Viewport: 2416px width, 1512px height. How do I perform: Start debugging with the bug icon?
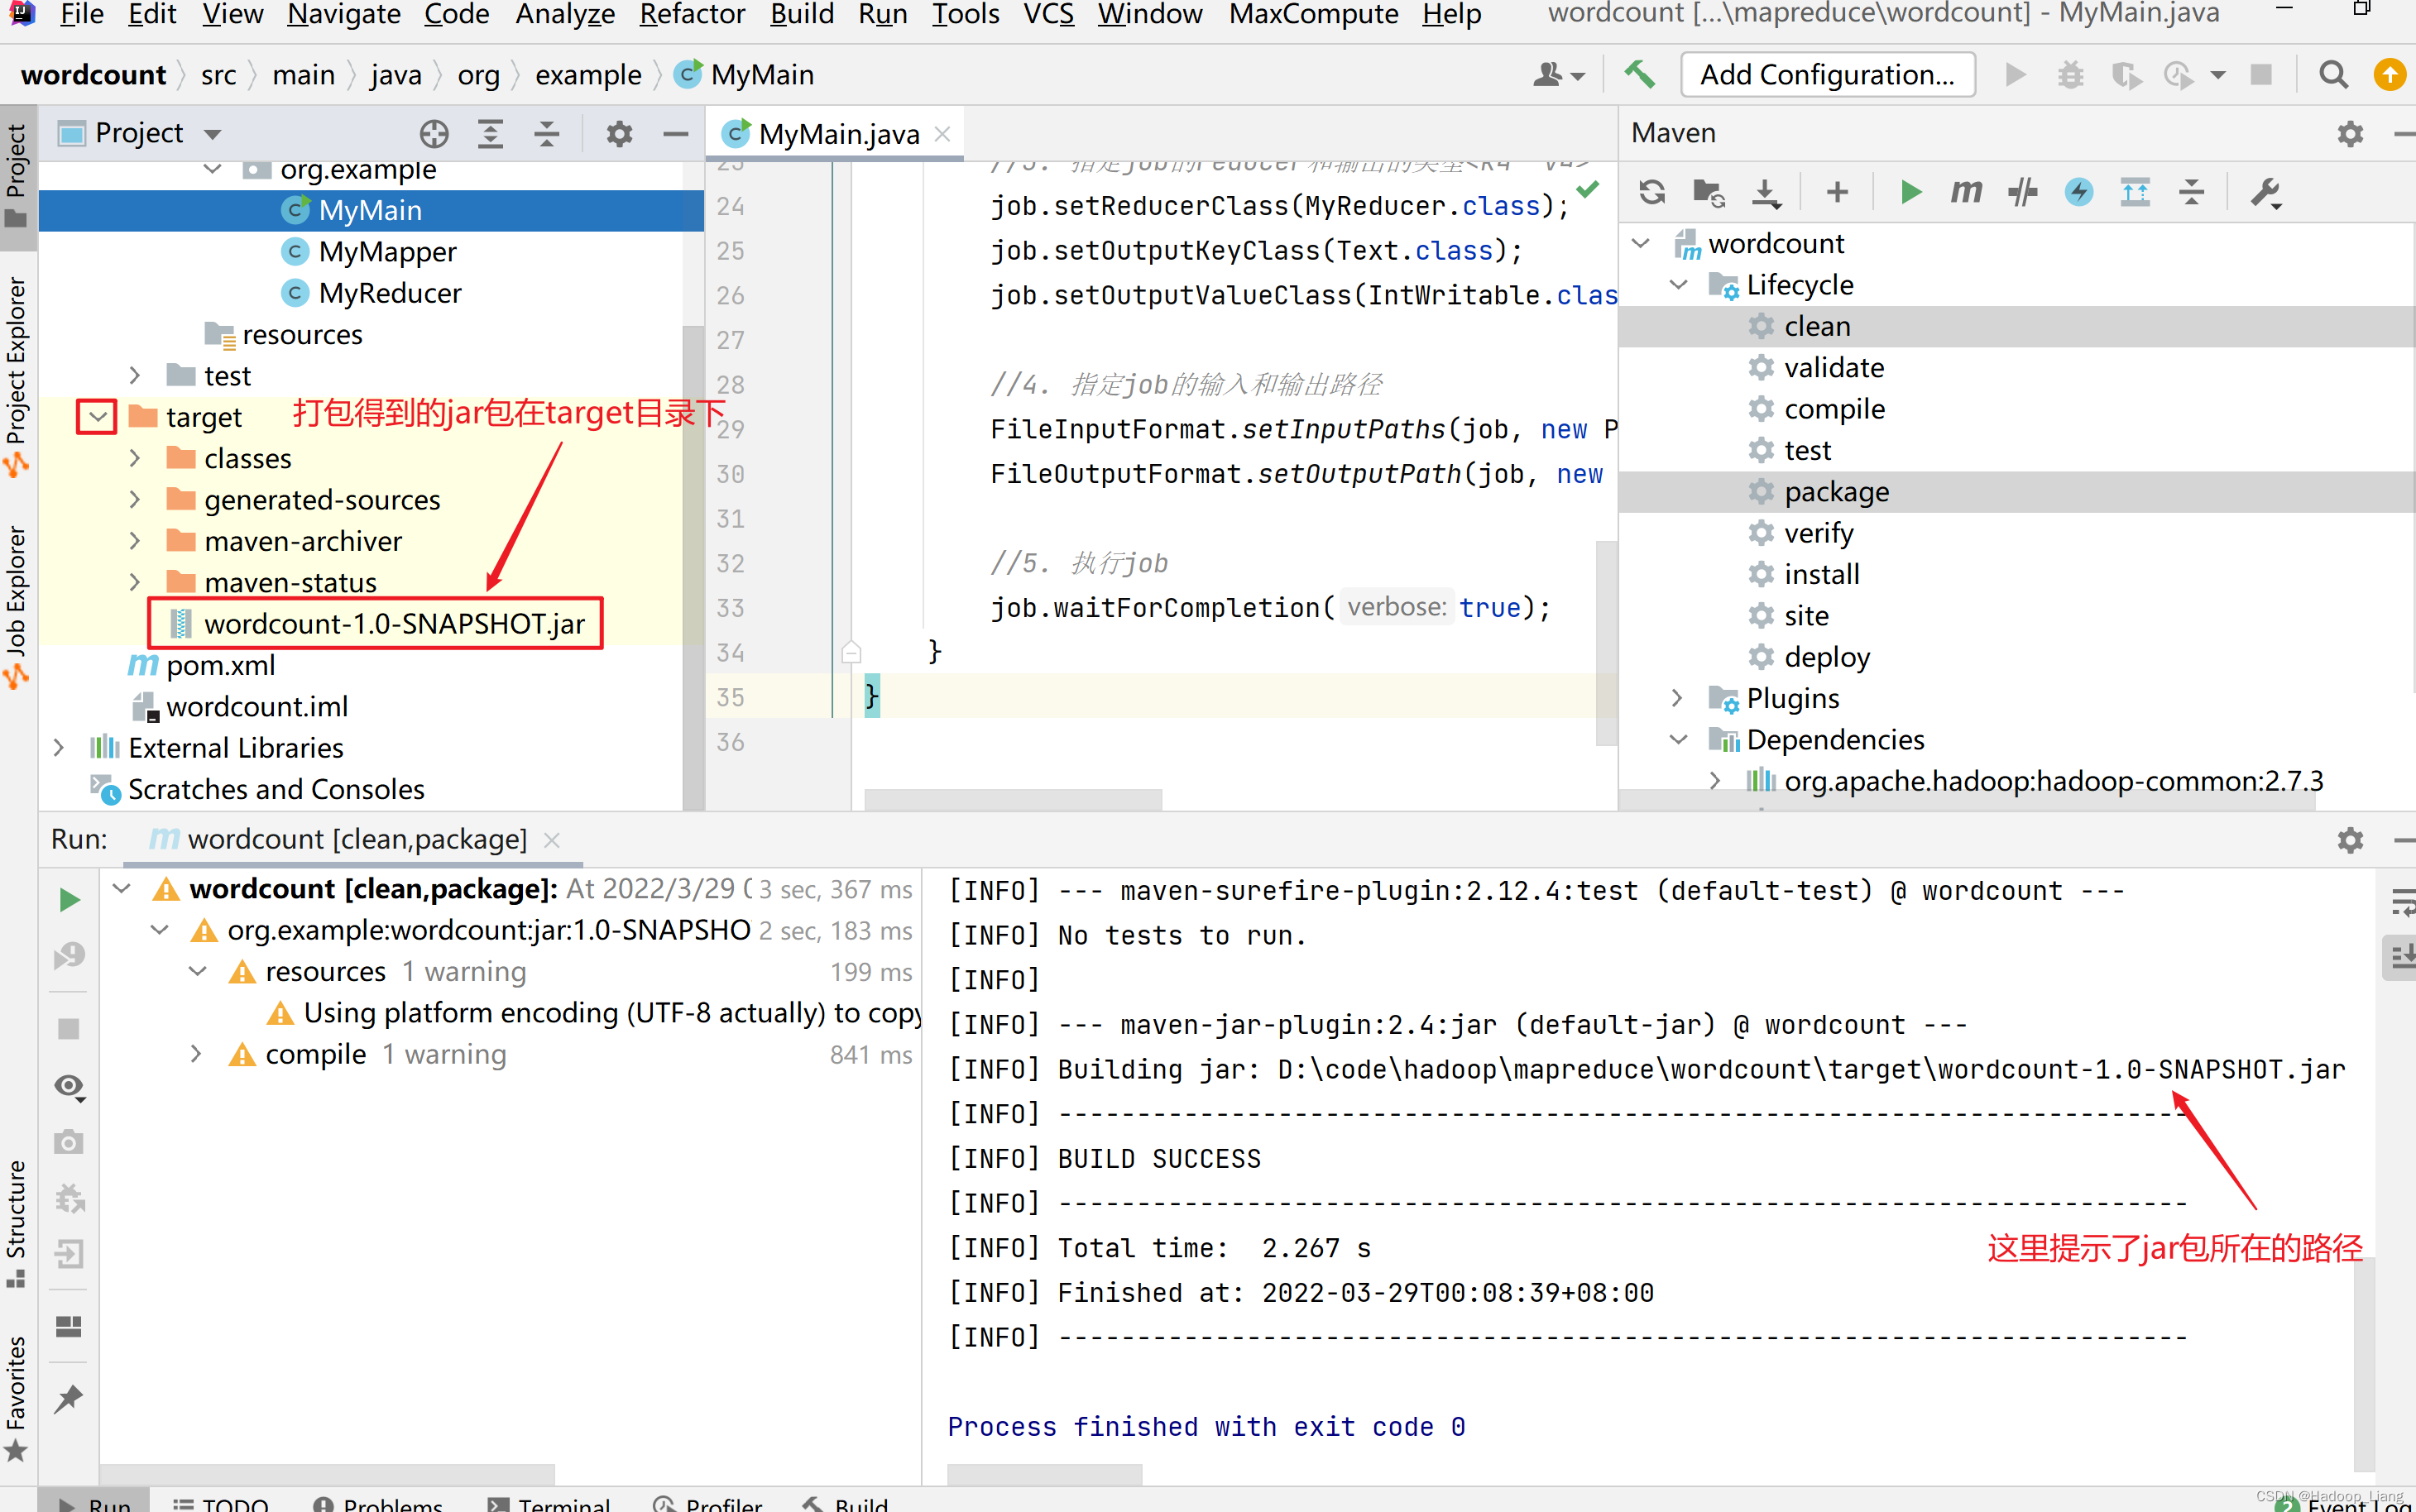2071,74
